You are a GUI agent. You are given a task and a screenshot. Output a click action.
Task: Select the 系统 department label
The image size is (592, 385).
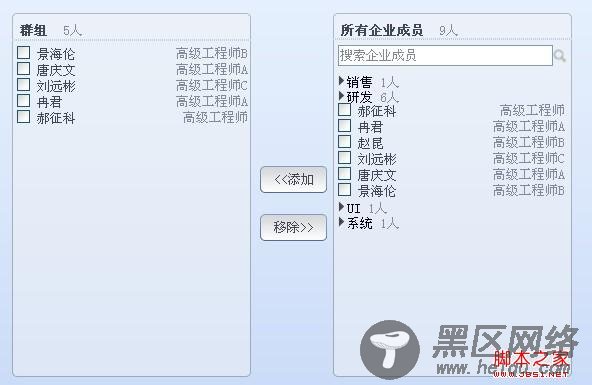(359, 223)
